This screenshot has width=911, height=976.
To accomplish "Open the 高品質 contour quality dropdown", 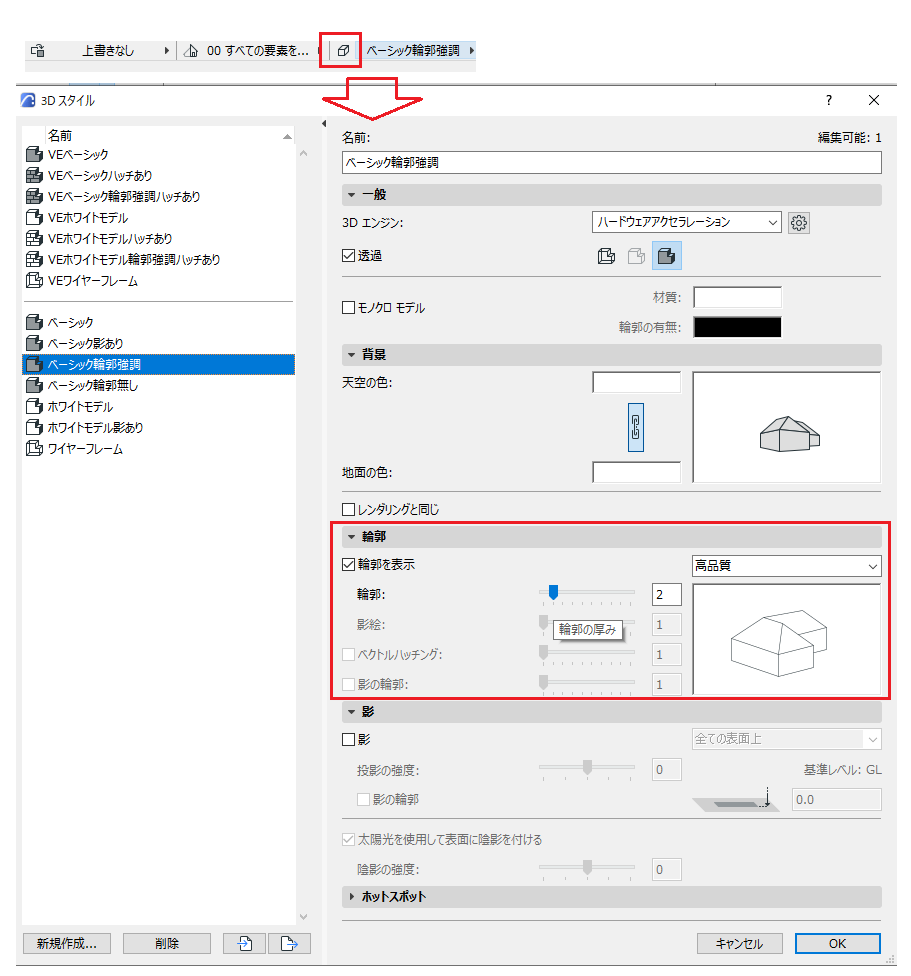I will [787, 566].
